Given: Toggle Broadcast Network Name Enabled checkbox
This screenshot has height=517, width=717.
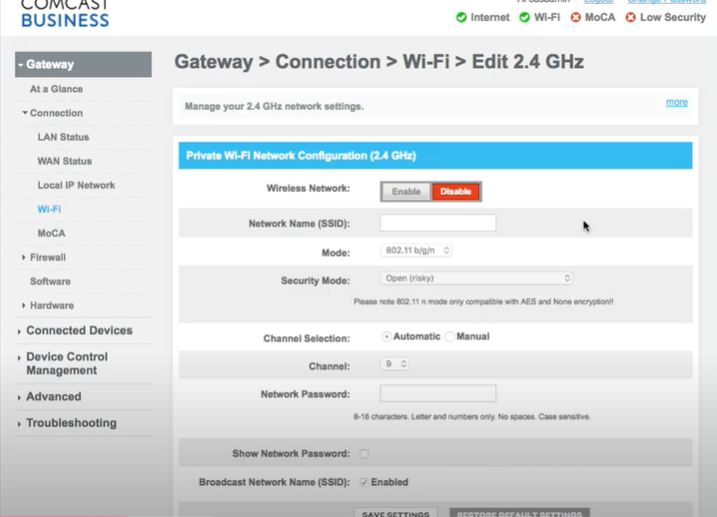Looking at the screenshot, I should [364, 482].
